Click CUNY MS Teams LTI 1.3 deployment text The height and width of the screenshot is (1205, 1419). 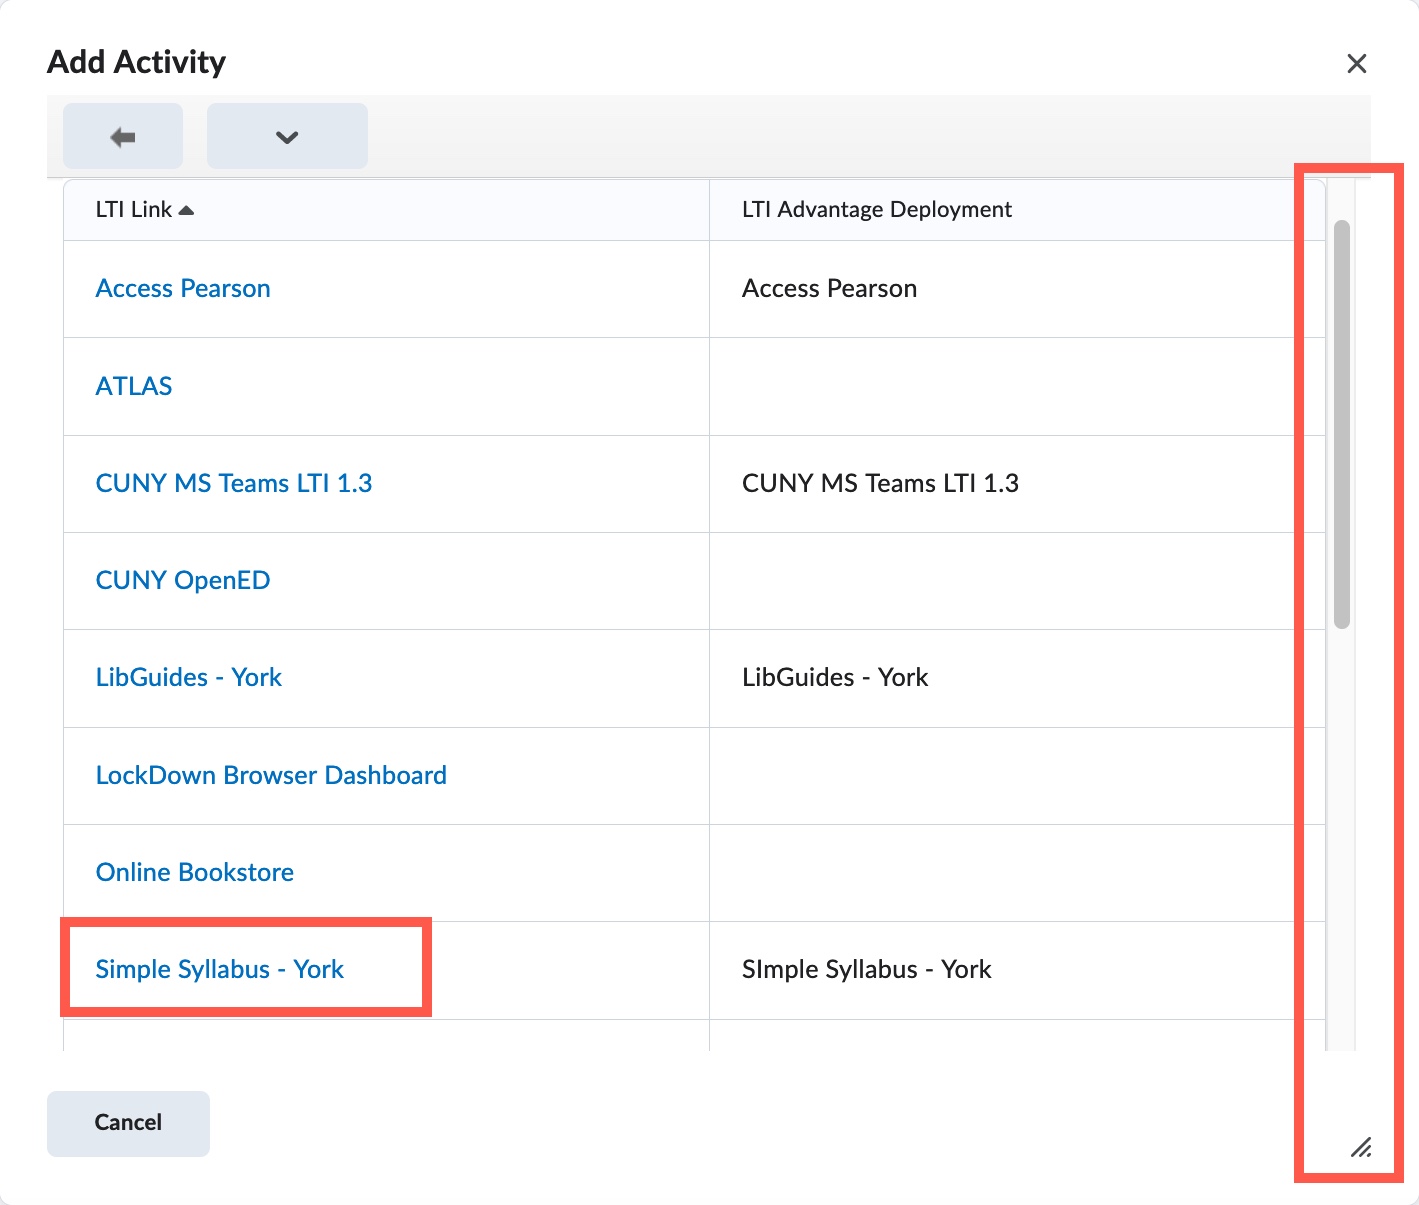click(880, 483)
